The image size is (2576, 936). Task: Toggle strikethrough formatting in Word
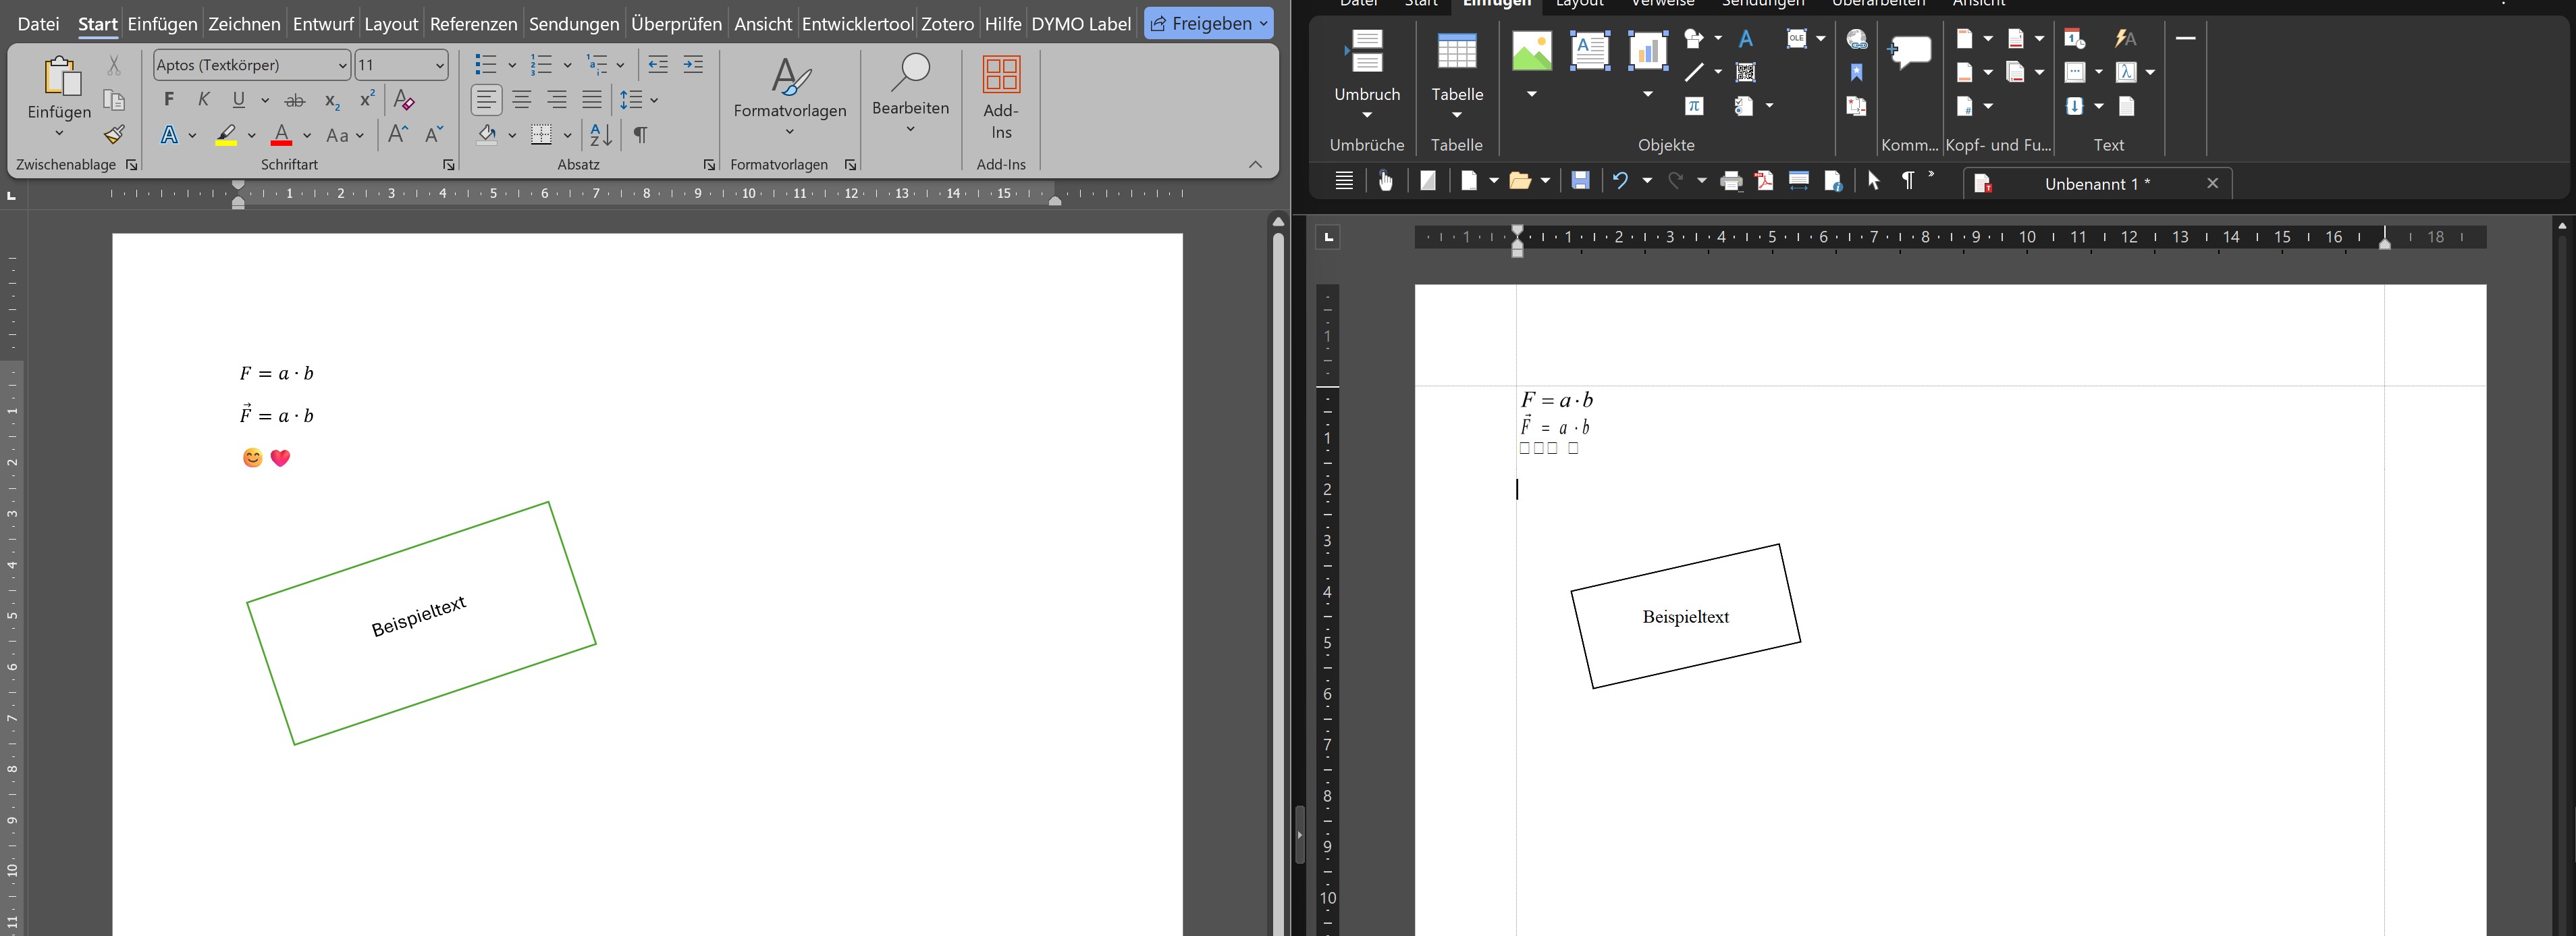coord(295,100)
